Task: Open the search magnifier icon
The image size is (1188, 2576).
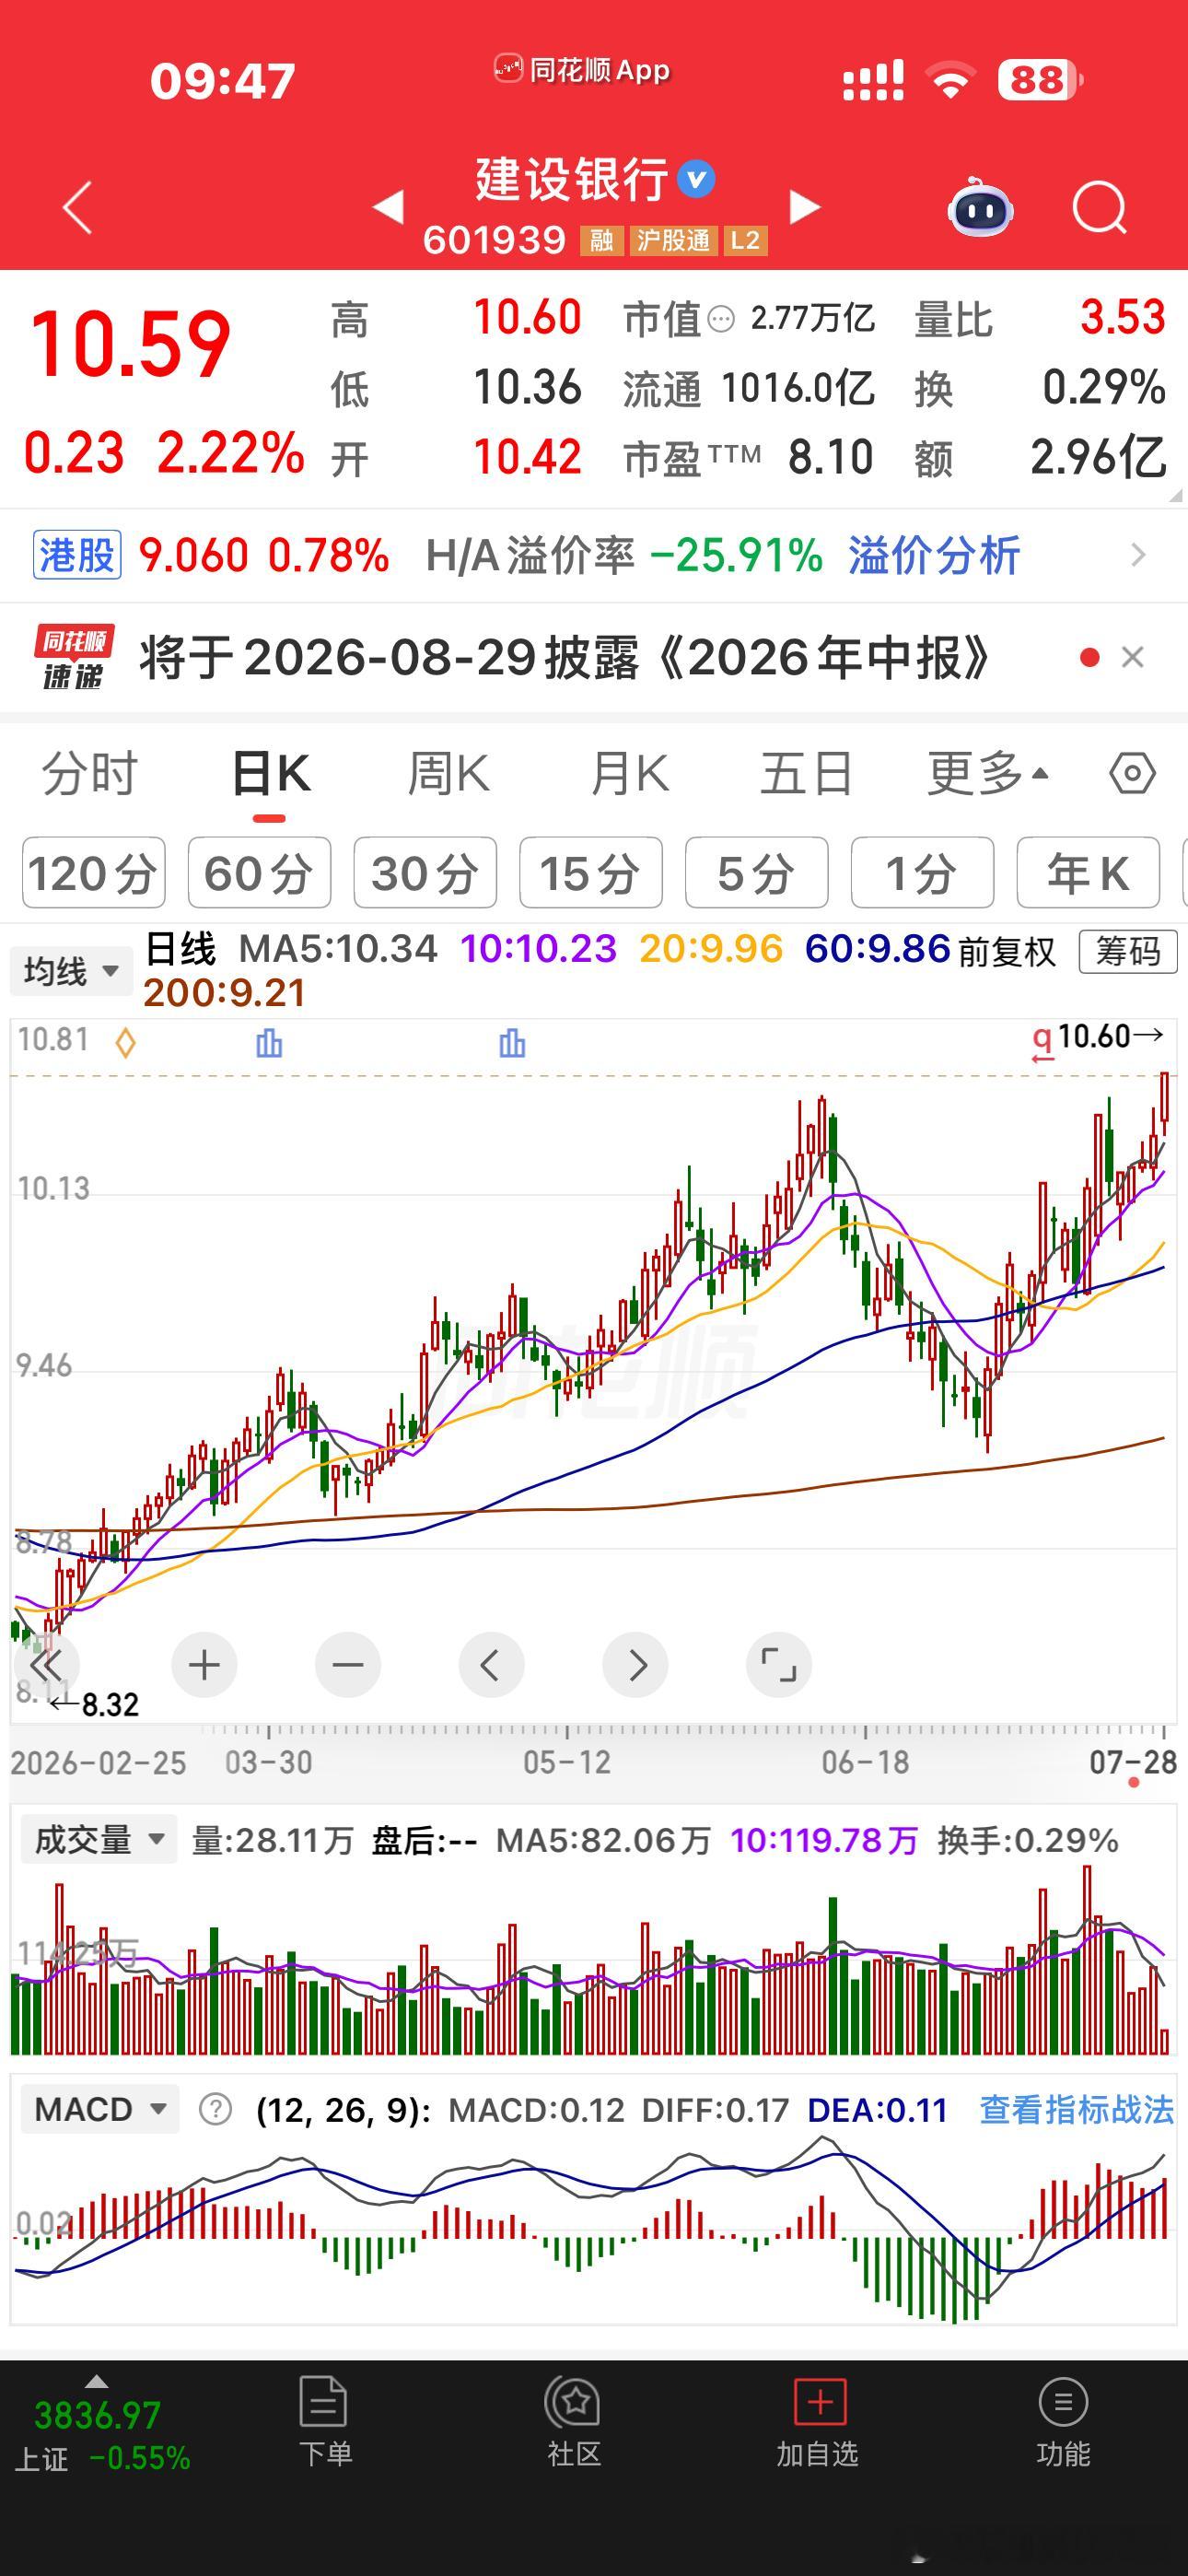Action: click(x=1099, y=208)
